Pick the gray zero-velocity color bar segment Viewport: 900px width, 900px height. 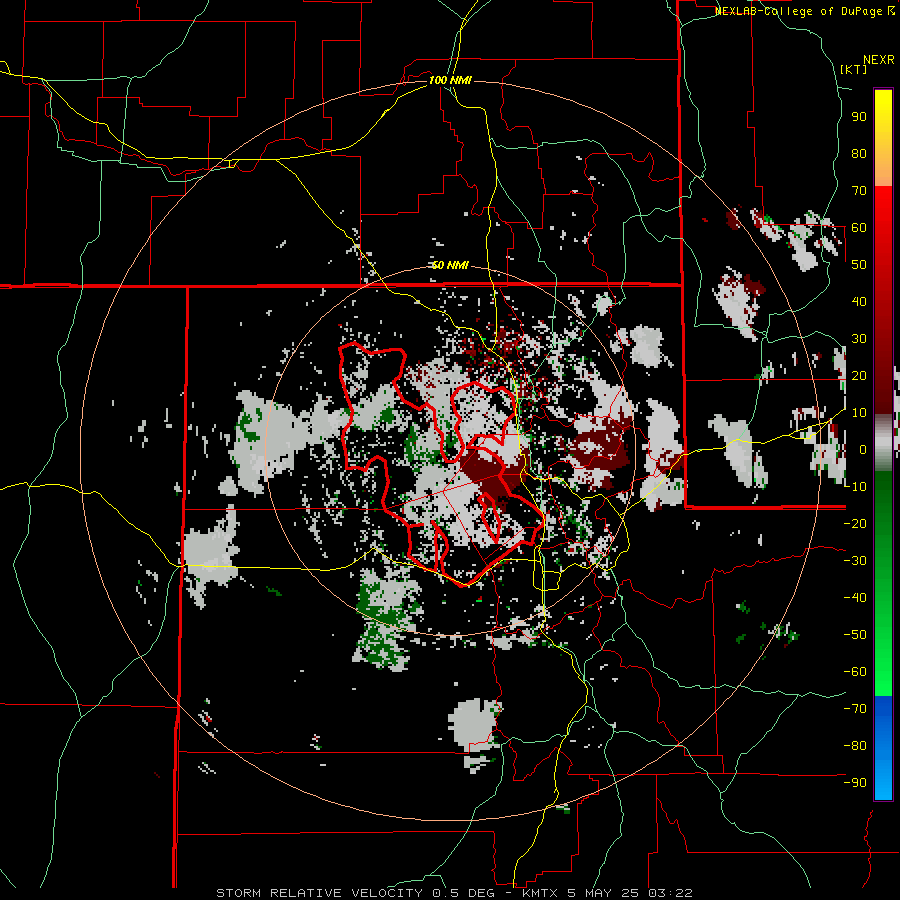pos(883,443)
